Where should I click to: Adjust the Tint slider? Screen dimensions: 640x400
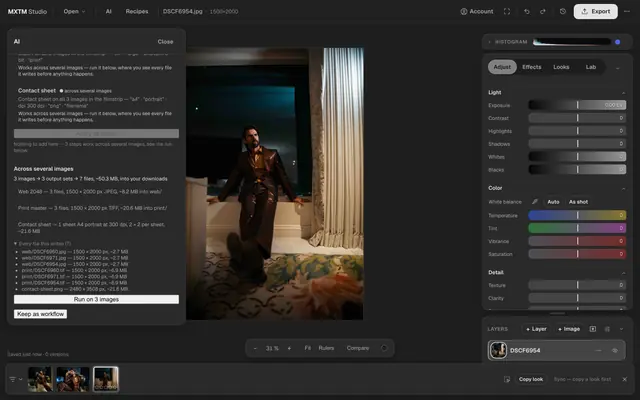577,228
